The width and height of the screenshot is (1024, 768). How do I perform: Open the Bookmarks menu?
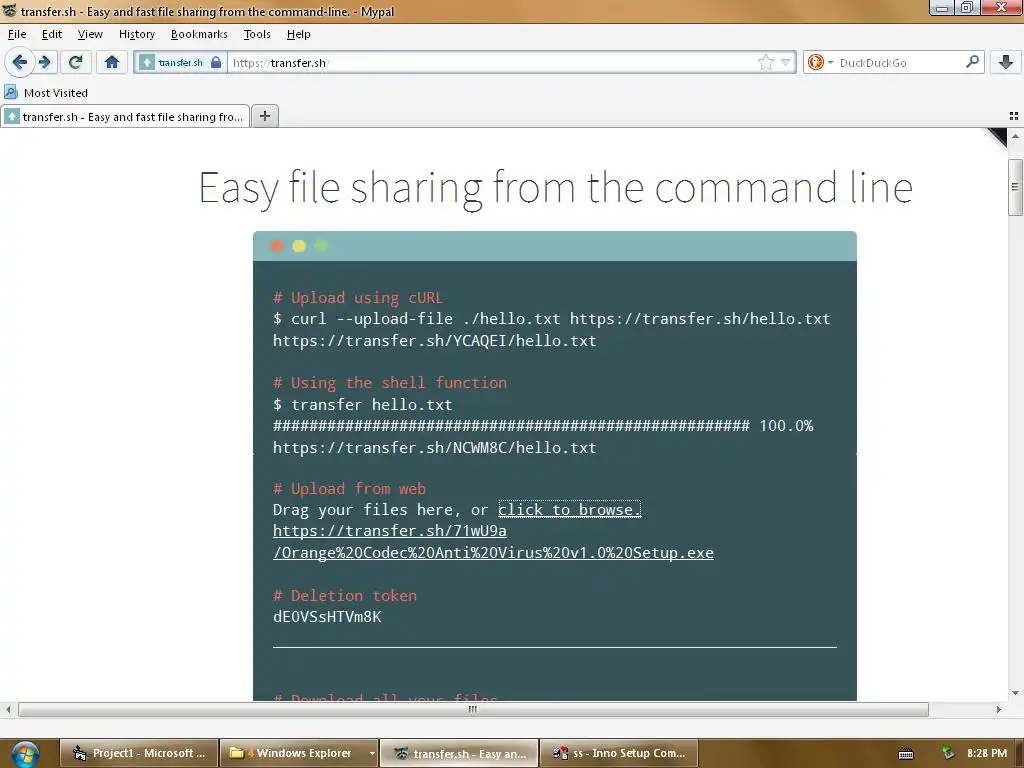click(x=199, y=34)
